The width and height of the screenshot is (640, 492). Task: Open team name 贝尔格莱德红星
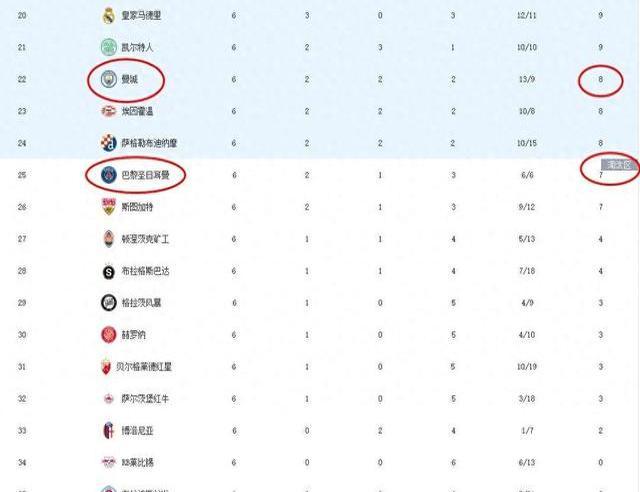[144, 367]
